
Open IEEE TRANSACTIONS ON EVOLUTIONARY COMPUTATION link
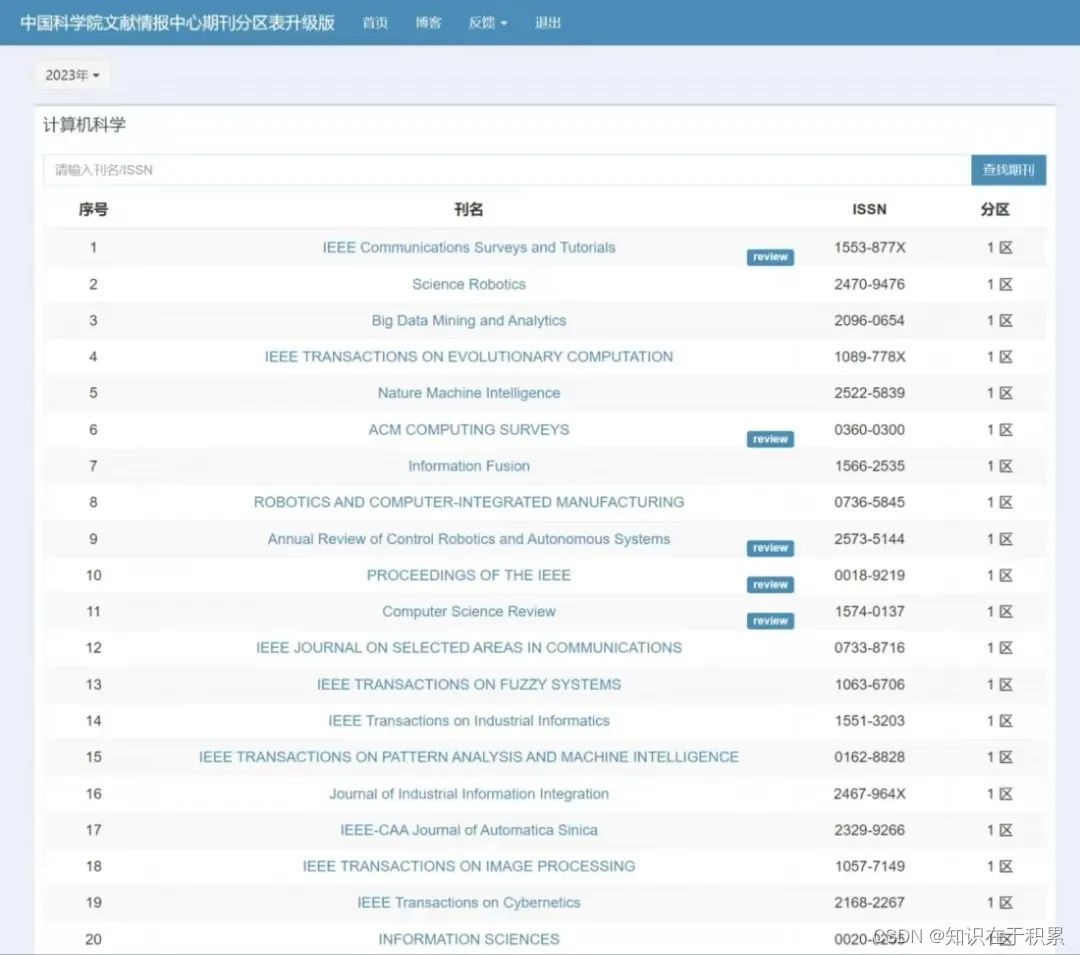468,357
